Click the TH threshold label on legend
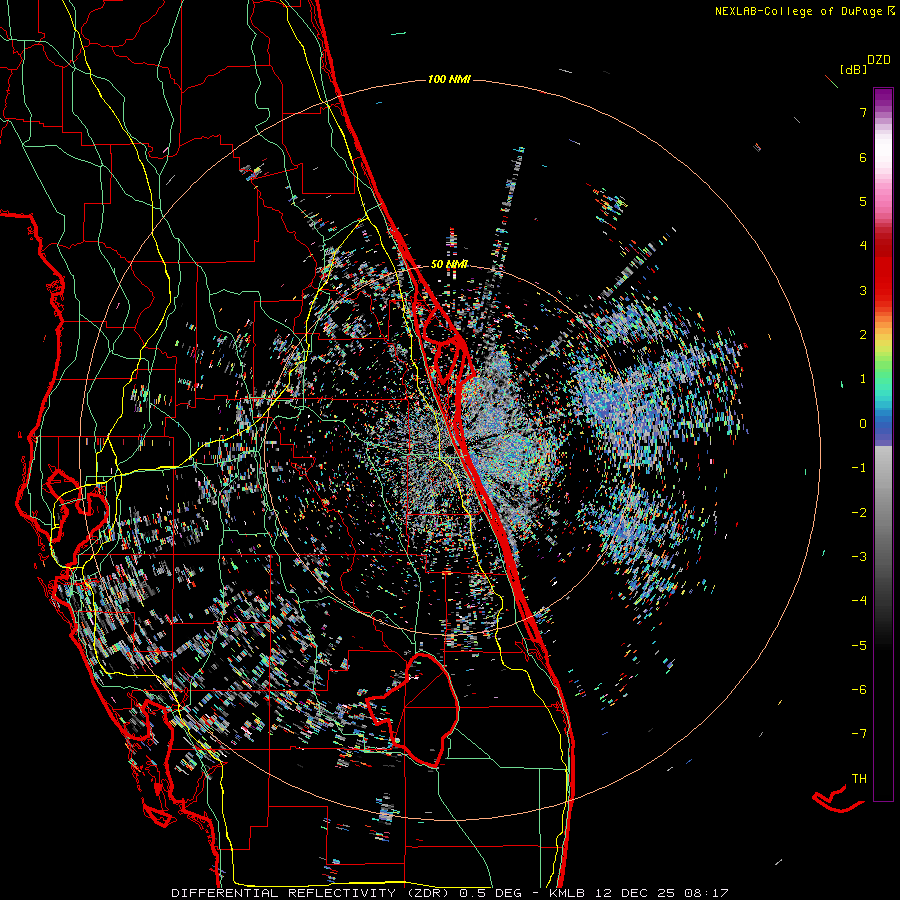Viewport: 900px width, 900px height. [x=859, y=778]
